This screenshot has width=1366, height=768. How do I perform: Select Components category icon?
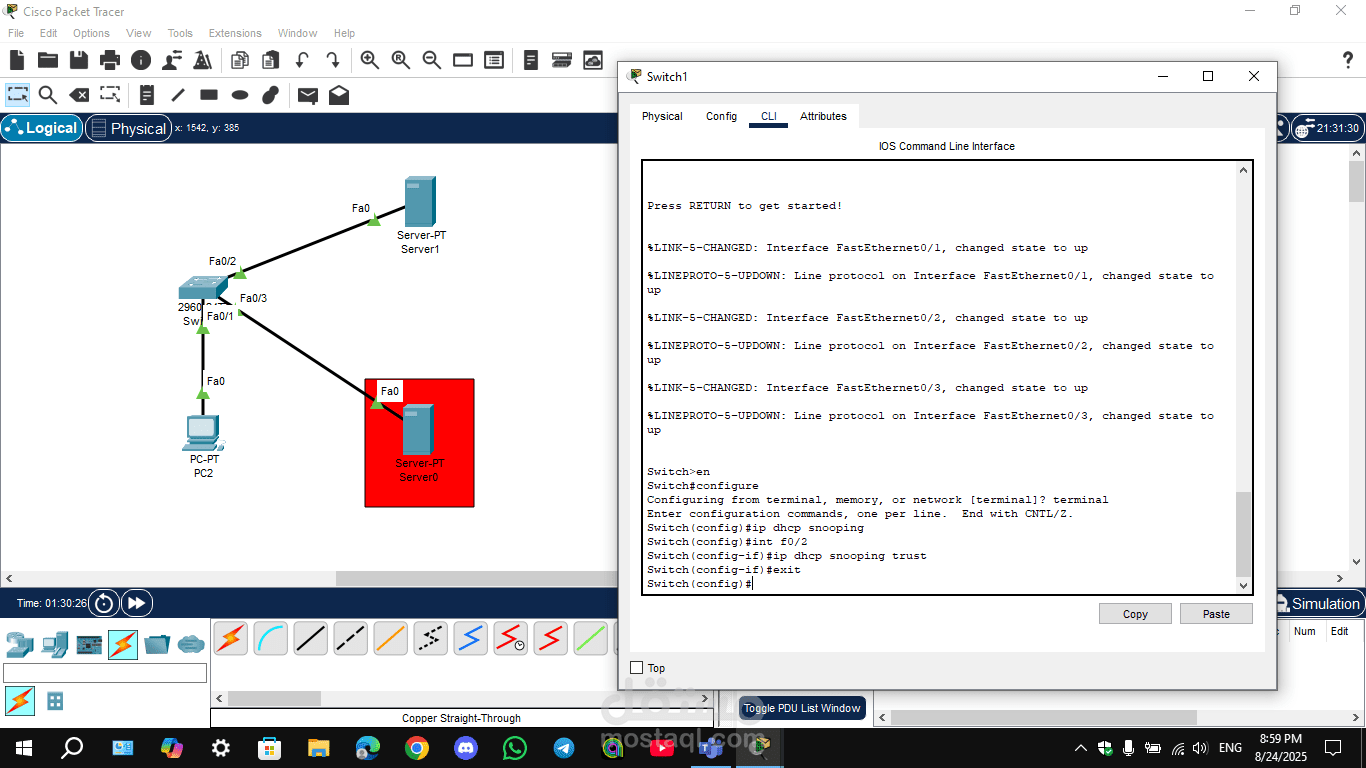pyautogui.click(x=89, y=644)
